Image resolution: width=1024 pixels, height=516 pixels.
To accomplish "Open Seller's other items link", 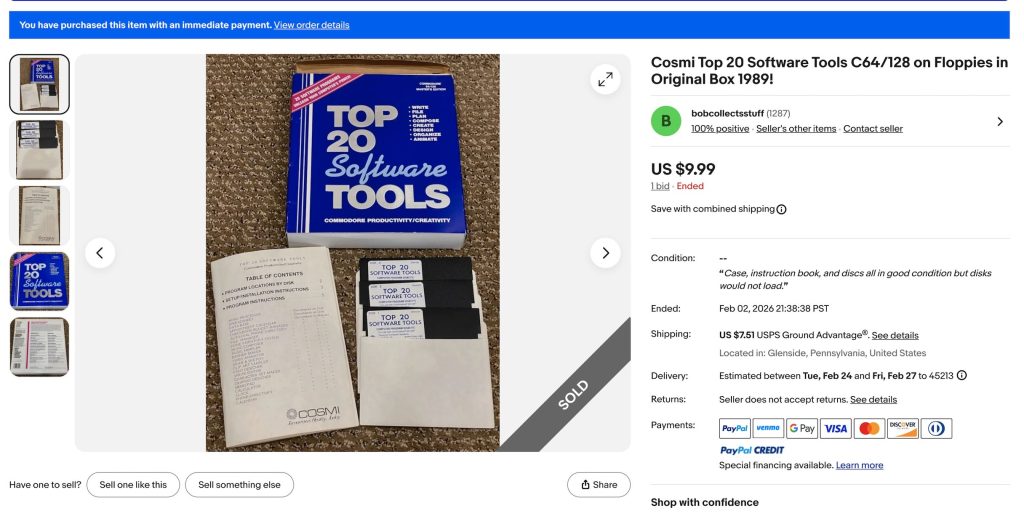I will point(796,129).
